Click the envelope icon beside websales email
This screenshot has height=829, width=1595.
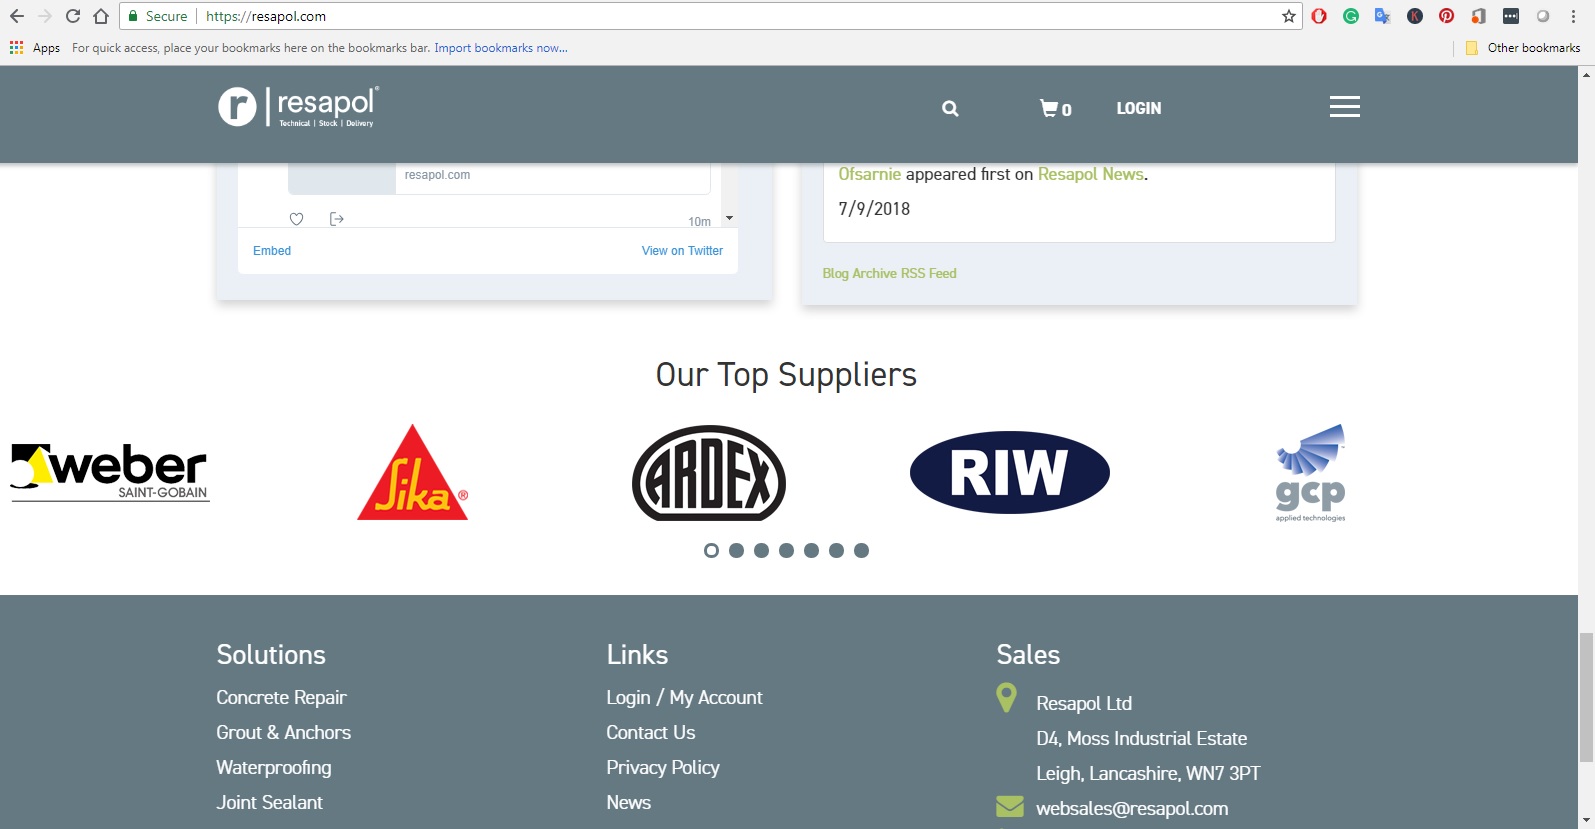coord(1010,806)
